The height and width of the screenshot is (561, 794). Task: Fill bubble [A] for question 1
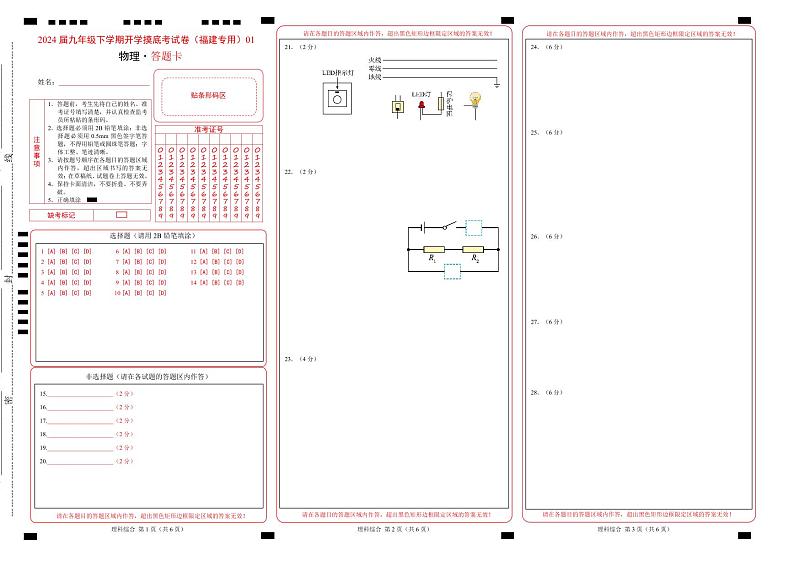(51, 251)
